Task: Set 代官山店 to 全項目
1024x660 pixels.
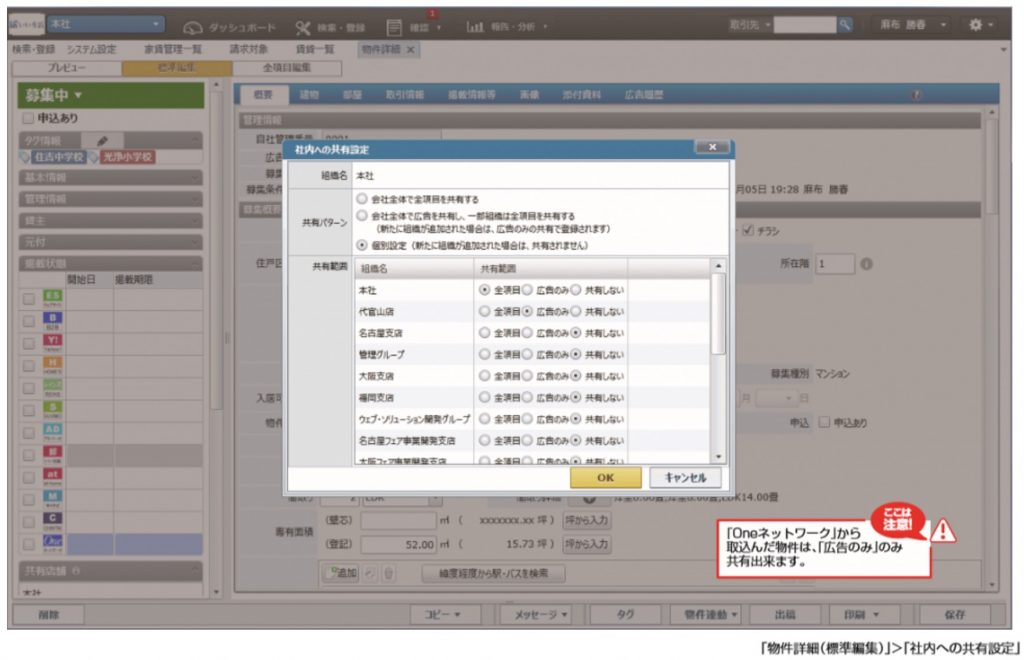Action: [x=484, y=311]
